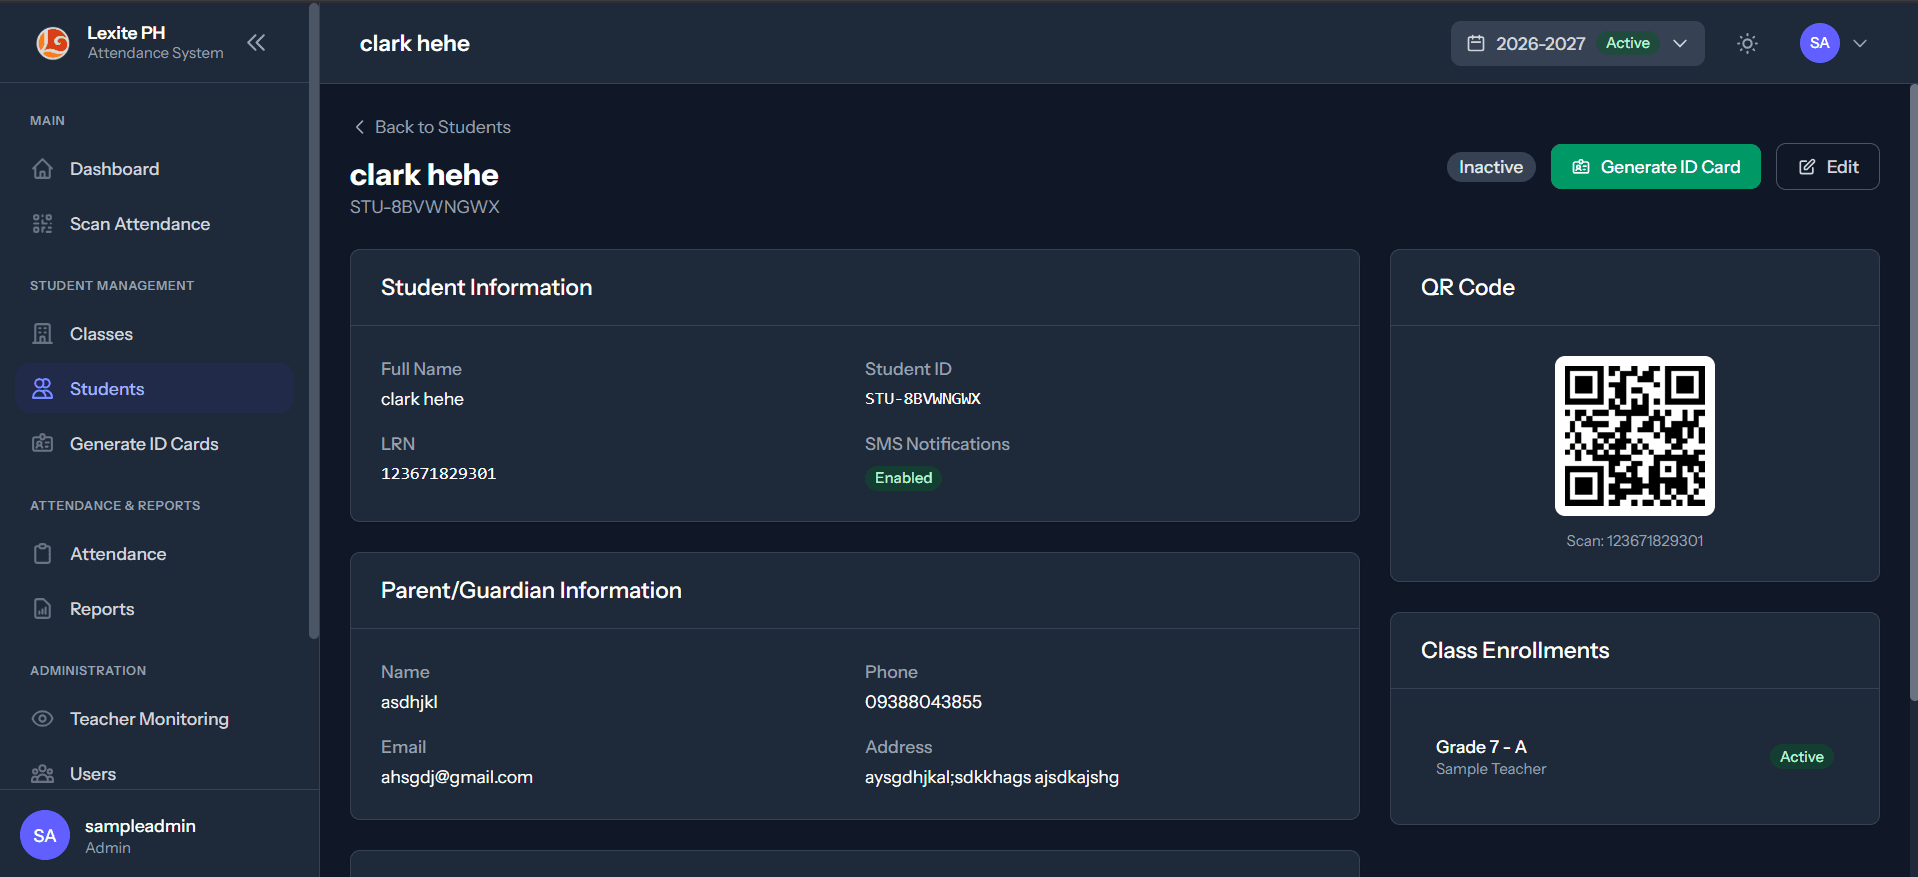Click the Scan: 123671829301 caption
The height and width of the screenshot is (877, 1918).
pos(1635,541)
